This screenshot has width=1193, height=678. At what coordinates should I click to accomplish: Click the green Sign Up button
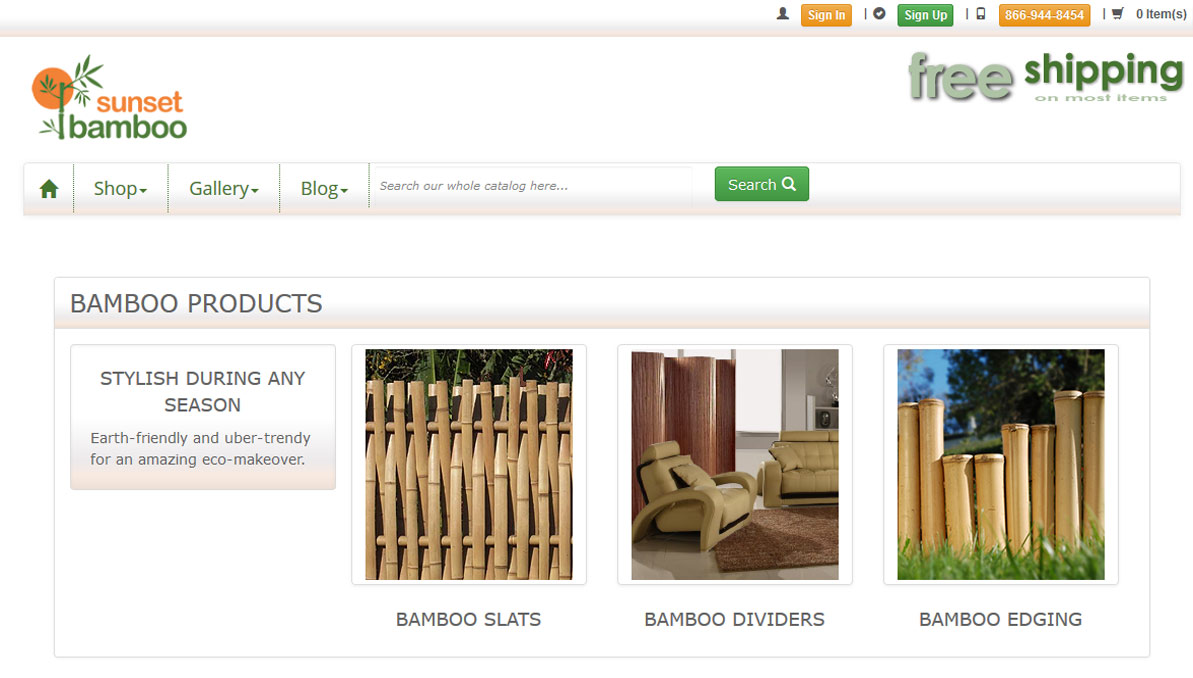925,15
